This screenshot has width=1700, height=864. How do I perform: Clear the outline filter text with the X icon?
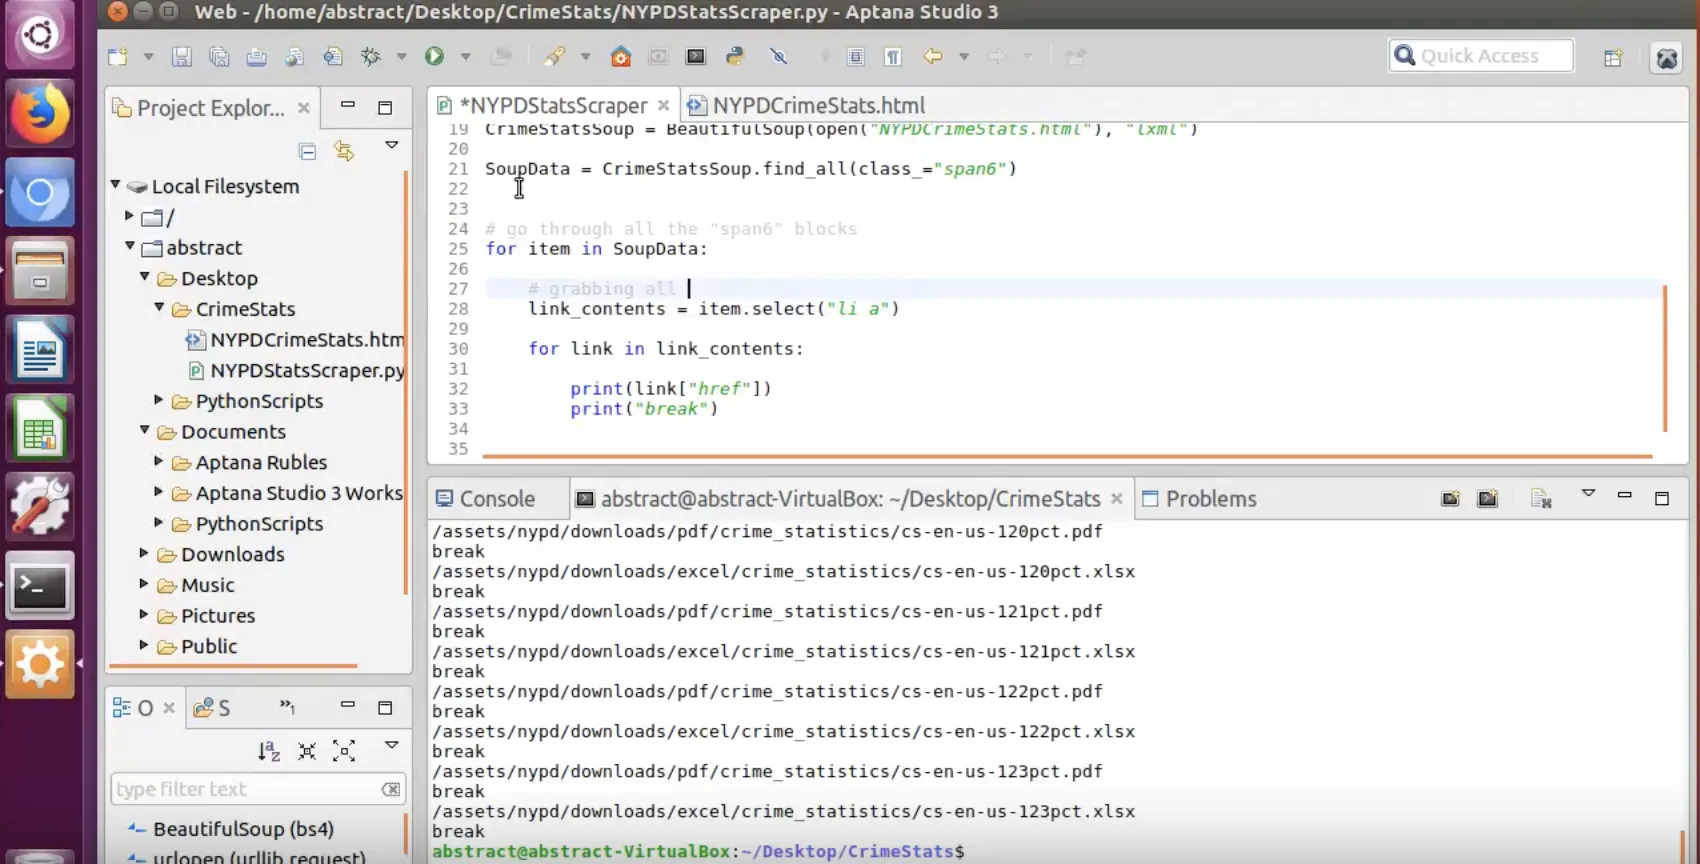point(391,790)
